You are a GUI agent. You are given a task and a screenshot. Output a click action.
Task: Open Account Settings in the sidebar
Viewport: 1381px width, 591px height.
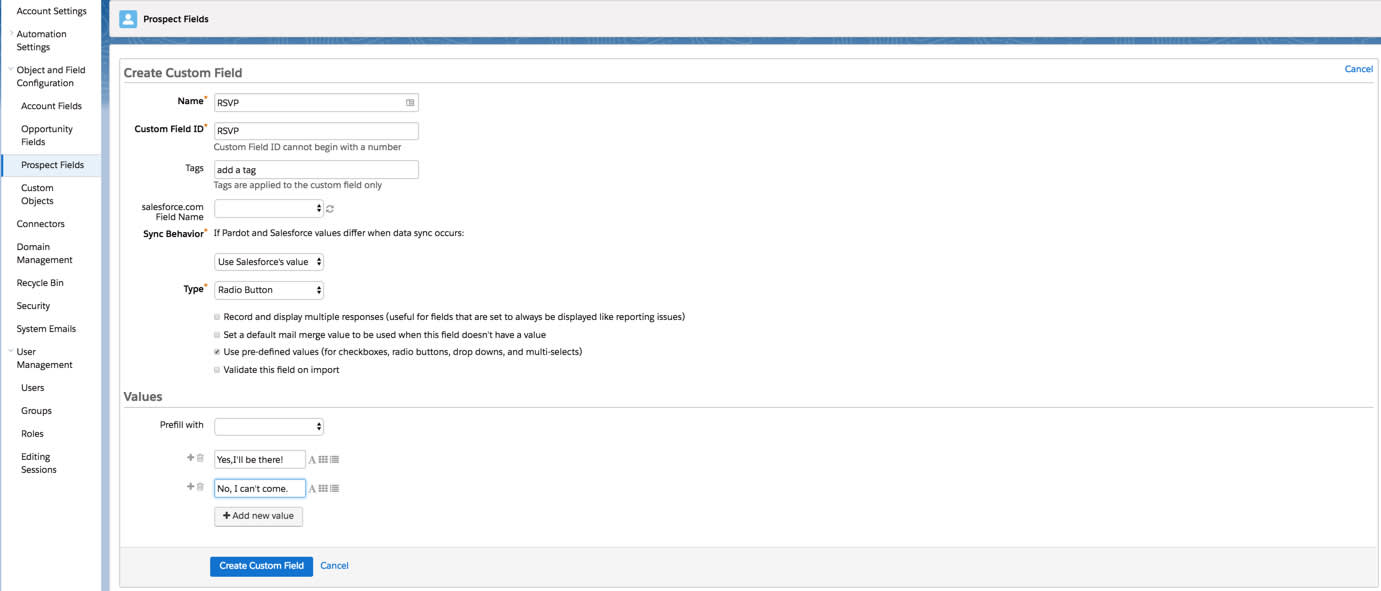51,11
